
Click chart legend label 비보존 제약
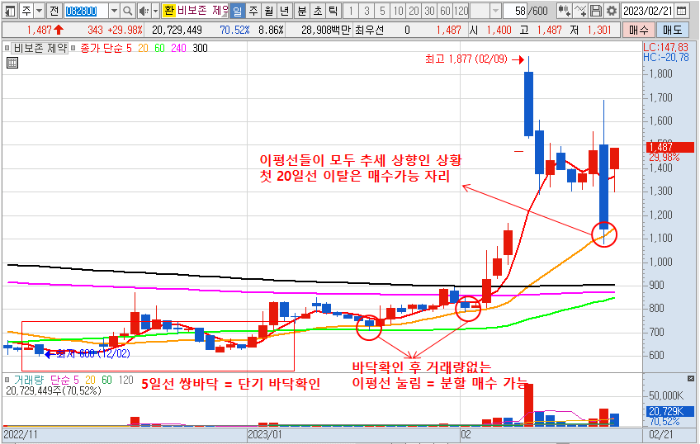40,48
